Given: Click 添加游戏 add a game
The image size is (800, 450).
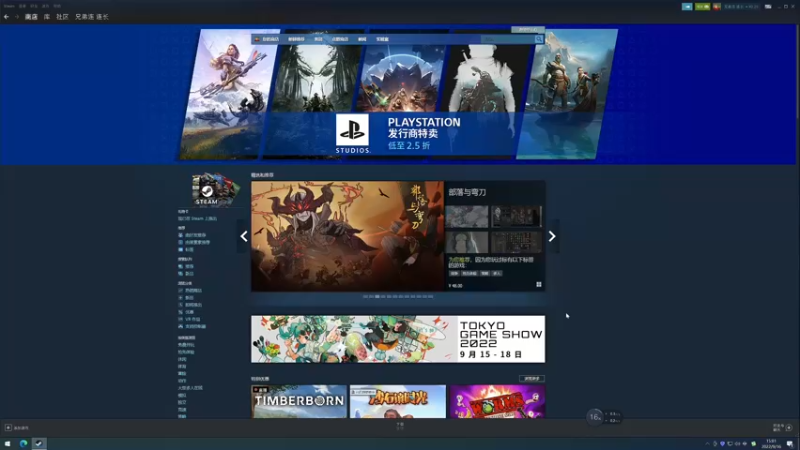Looking at the screenshot, I should coord(21,428).
